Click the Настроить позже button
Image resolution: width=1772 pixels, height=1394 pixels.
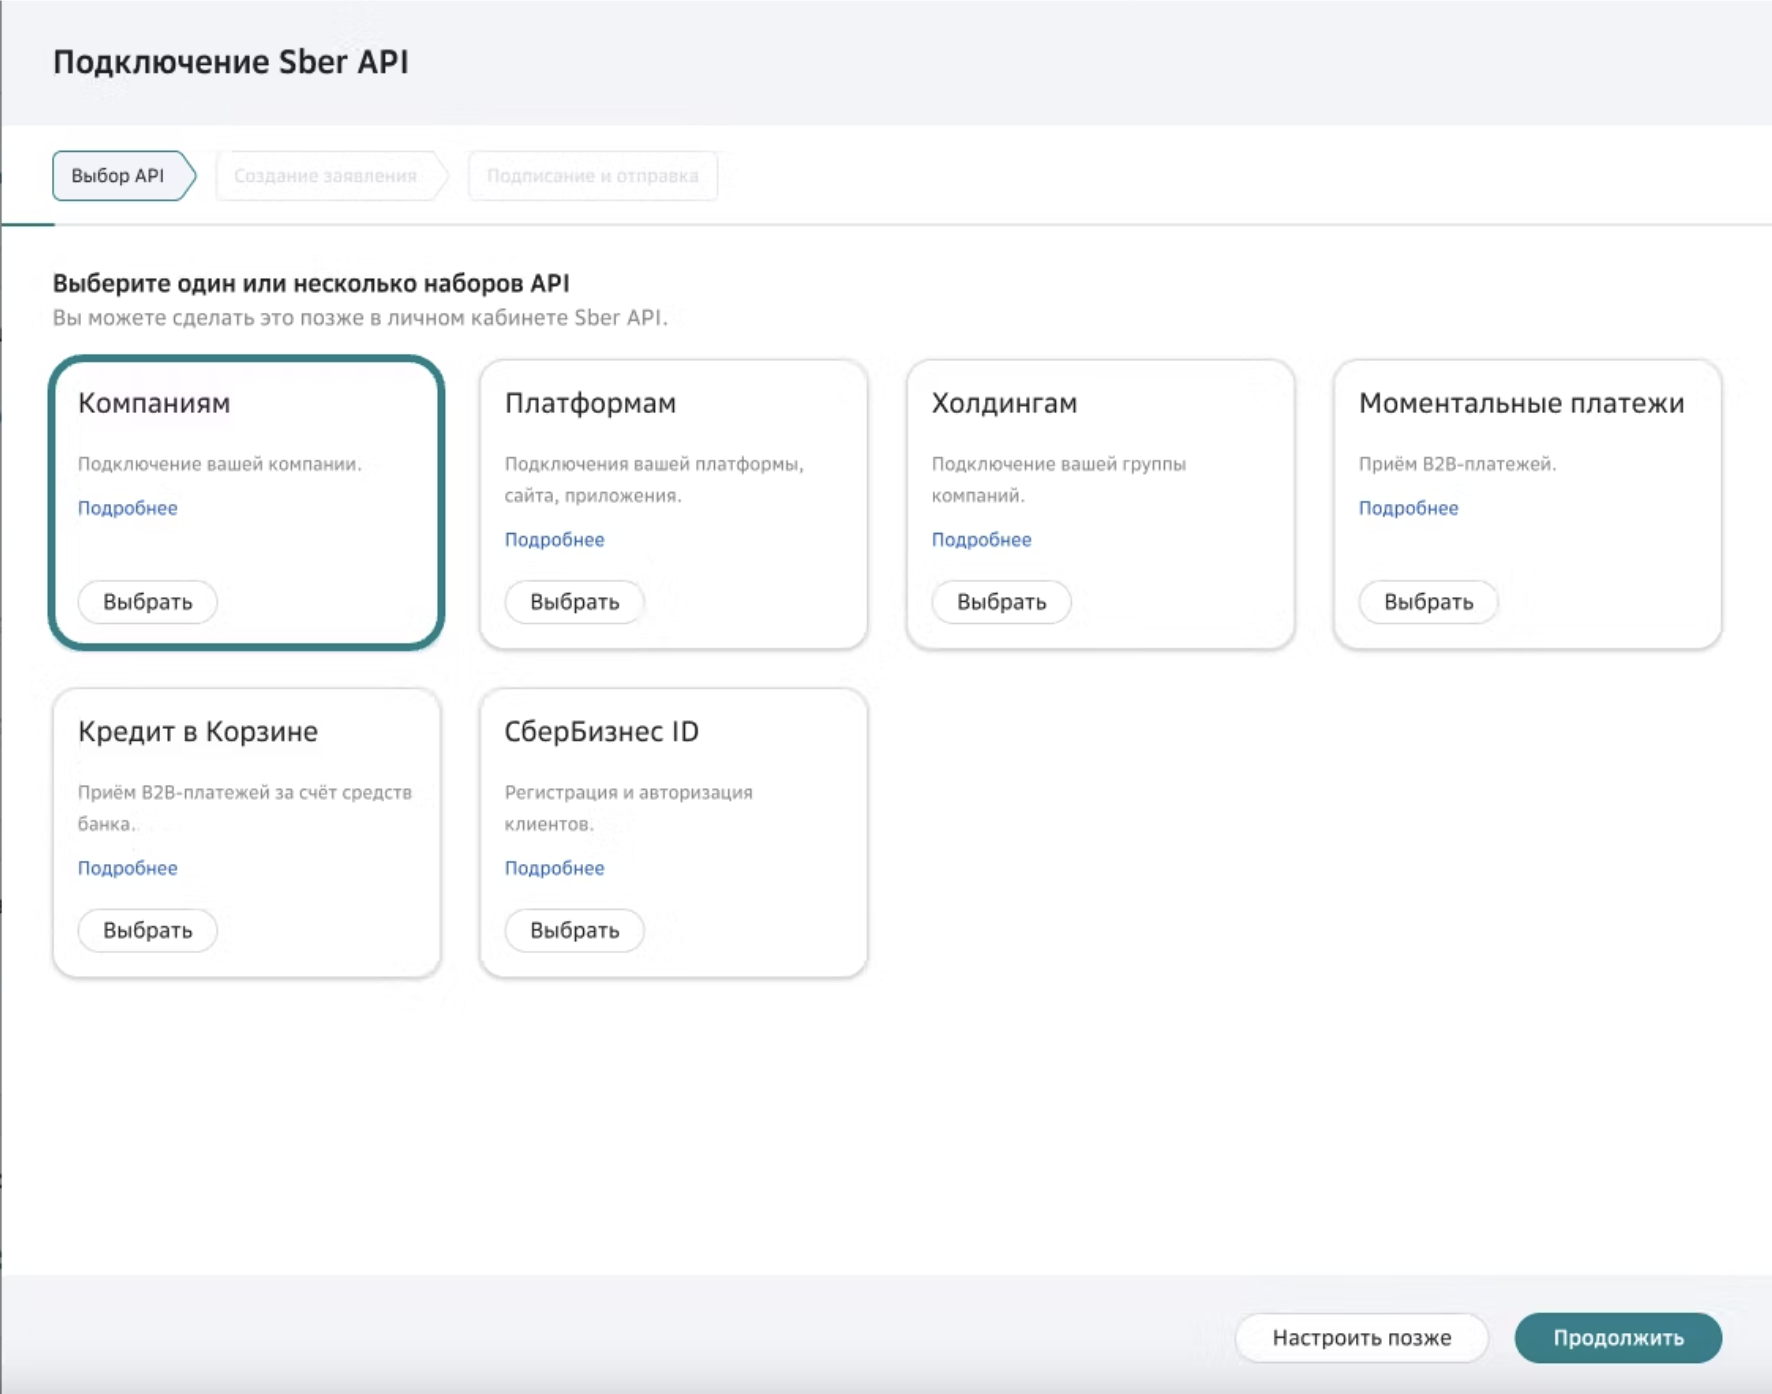click(x=1362, y=1338)
